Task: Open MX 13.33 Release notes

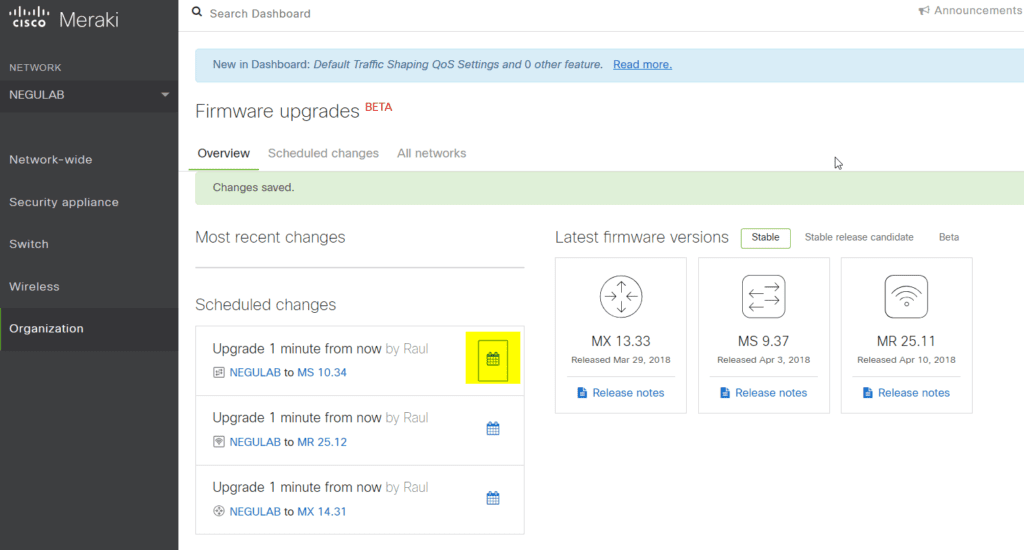Action: [x=628, y=393]
